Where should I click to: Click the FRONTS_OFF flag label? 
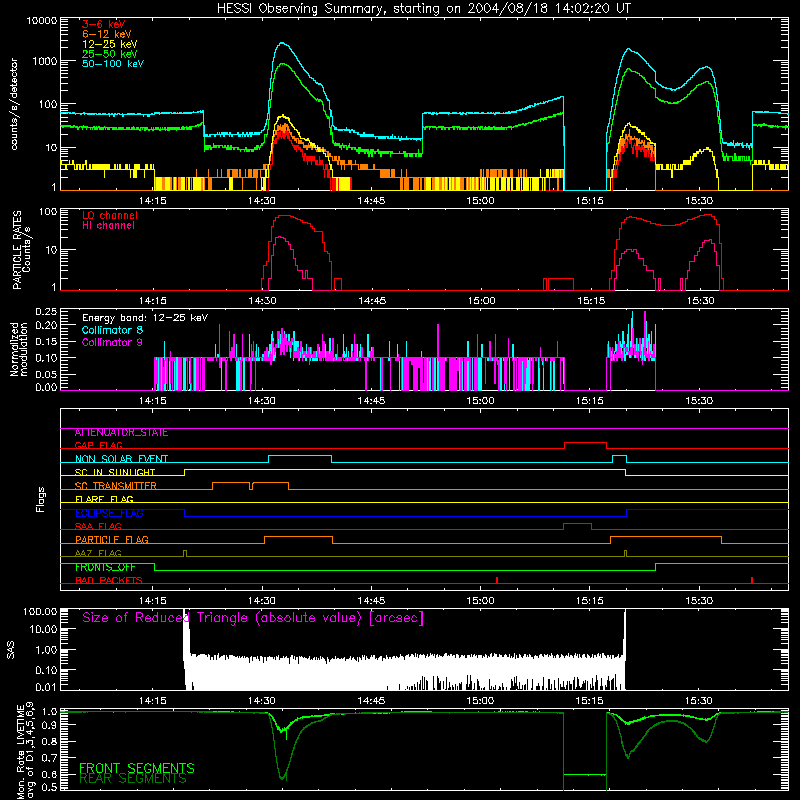(x=105, y=567)
